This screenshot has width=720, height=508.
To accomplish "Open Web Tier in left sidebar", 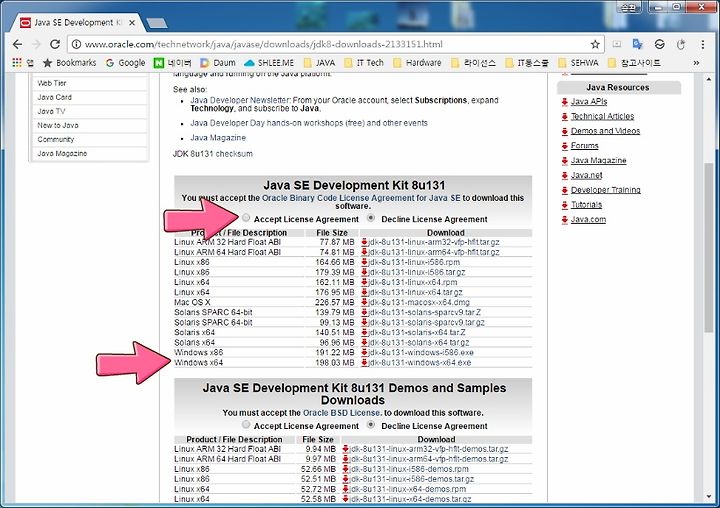I will tap(52, 83).
